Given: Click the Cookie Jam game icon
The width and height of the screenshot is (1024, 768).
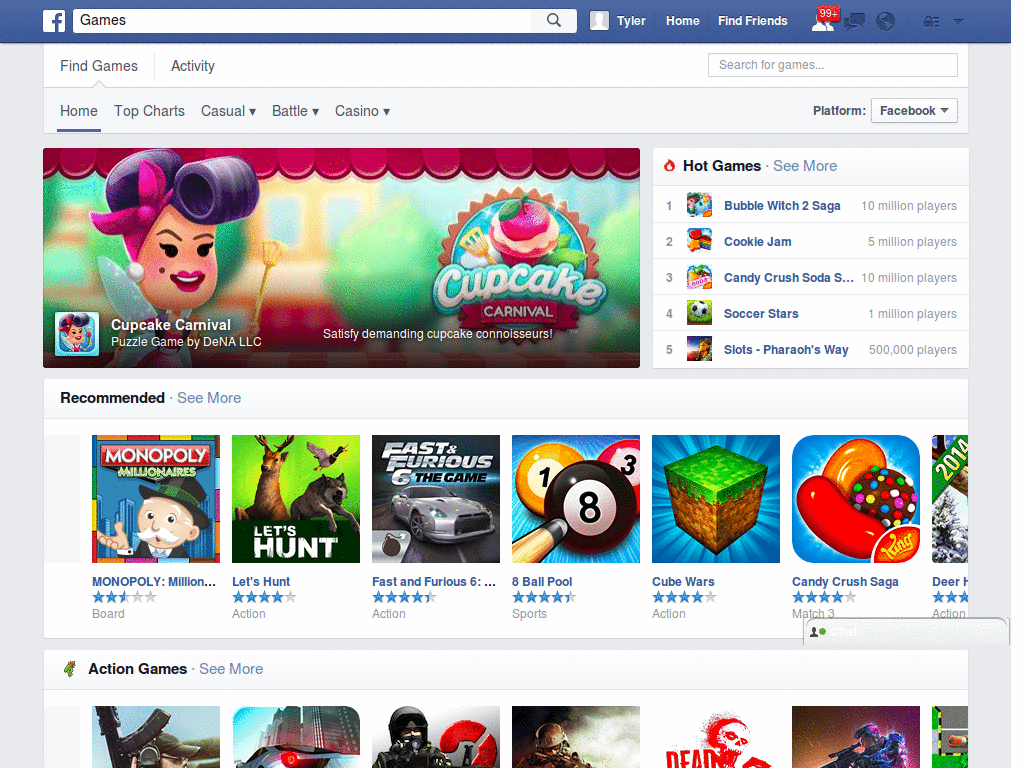Looking at the screenshot, I should (x=699, y=241).
